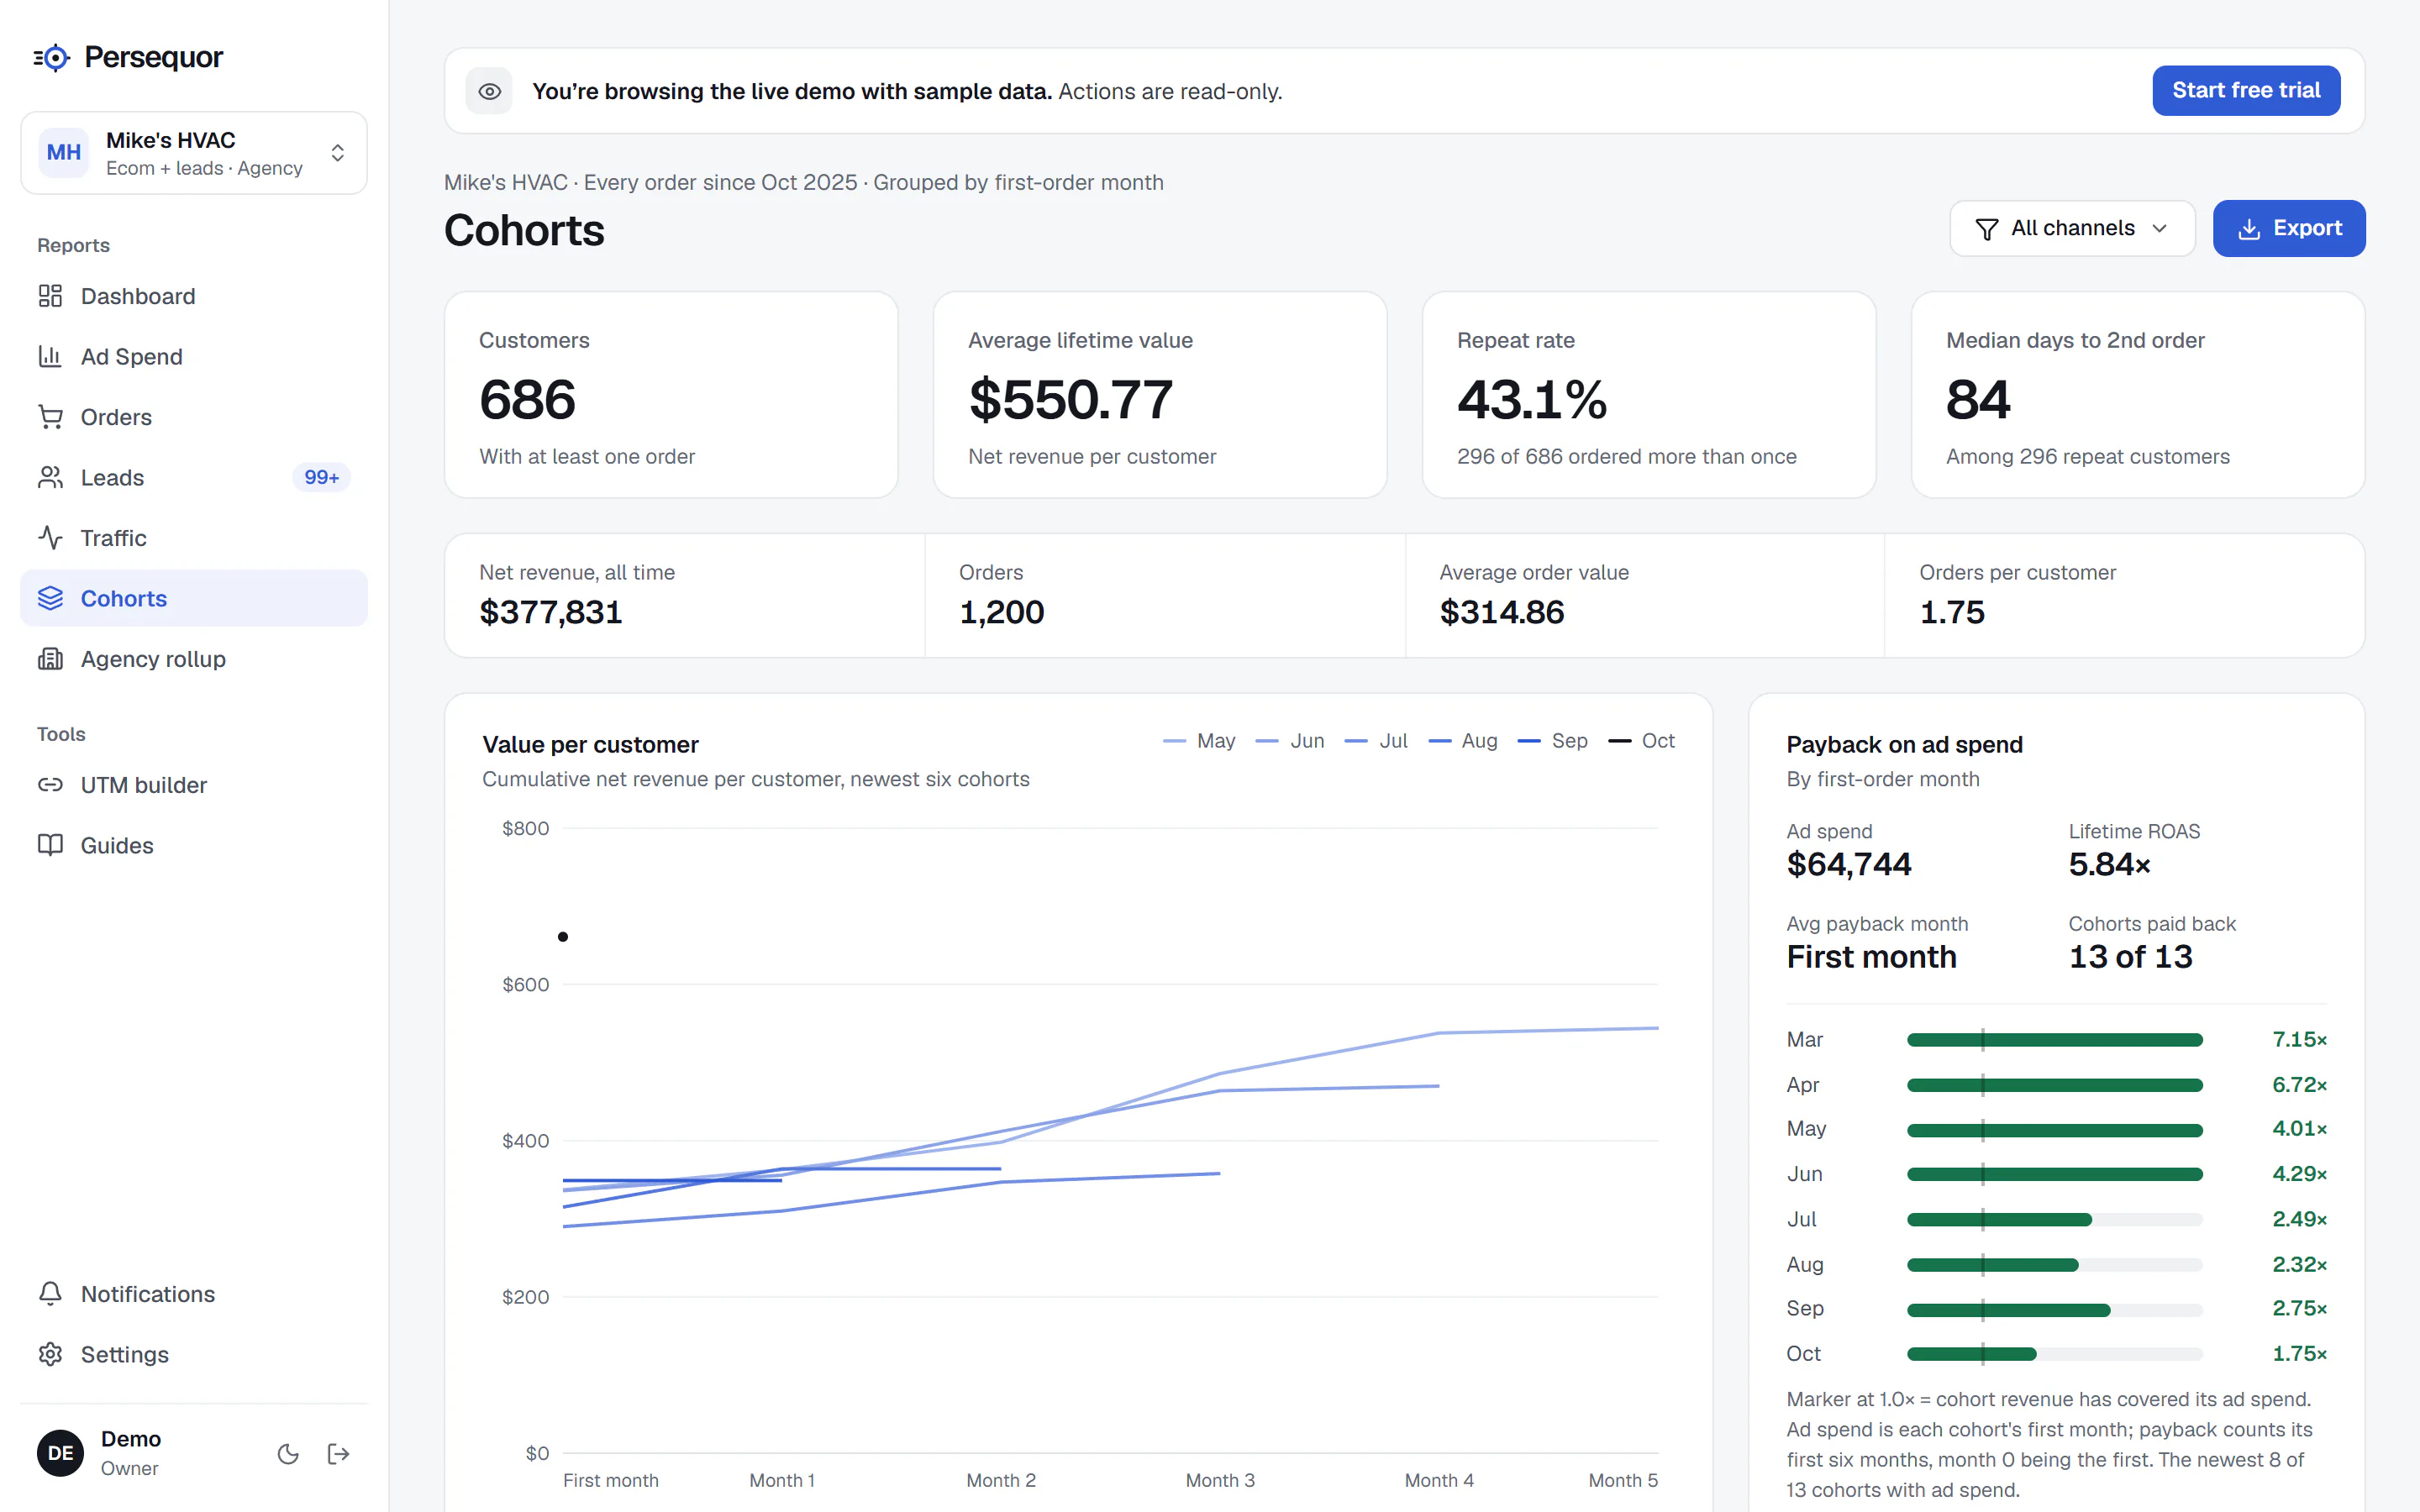Click the Start free trial button
Screen dimensions: 2420x1512
(x=2246, y=91)
